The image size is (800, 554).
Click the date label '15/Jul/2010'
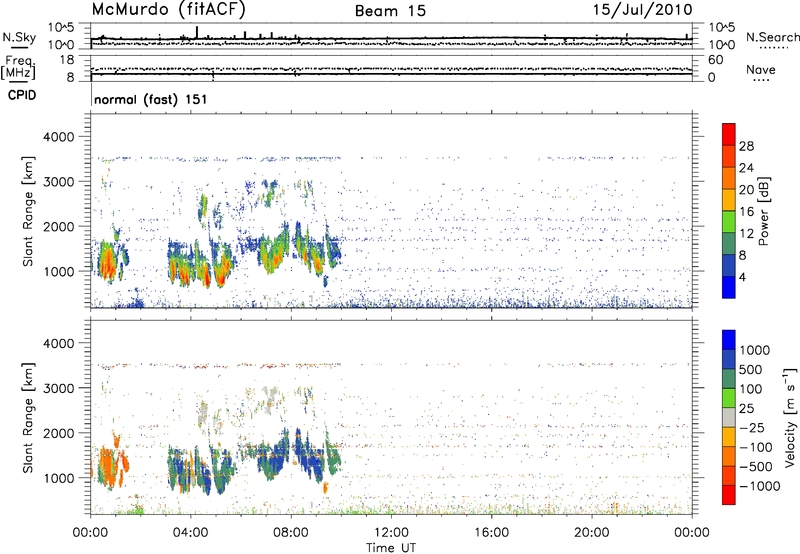coord(642,10)
